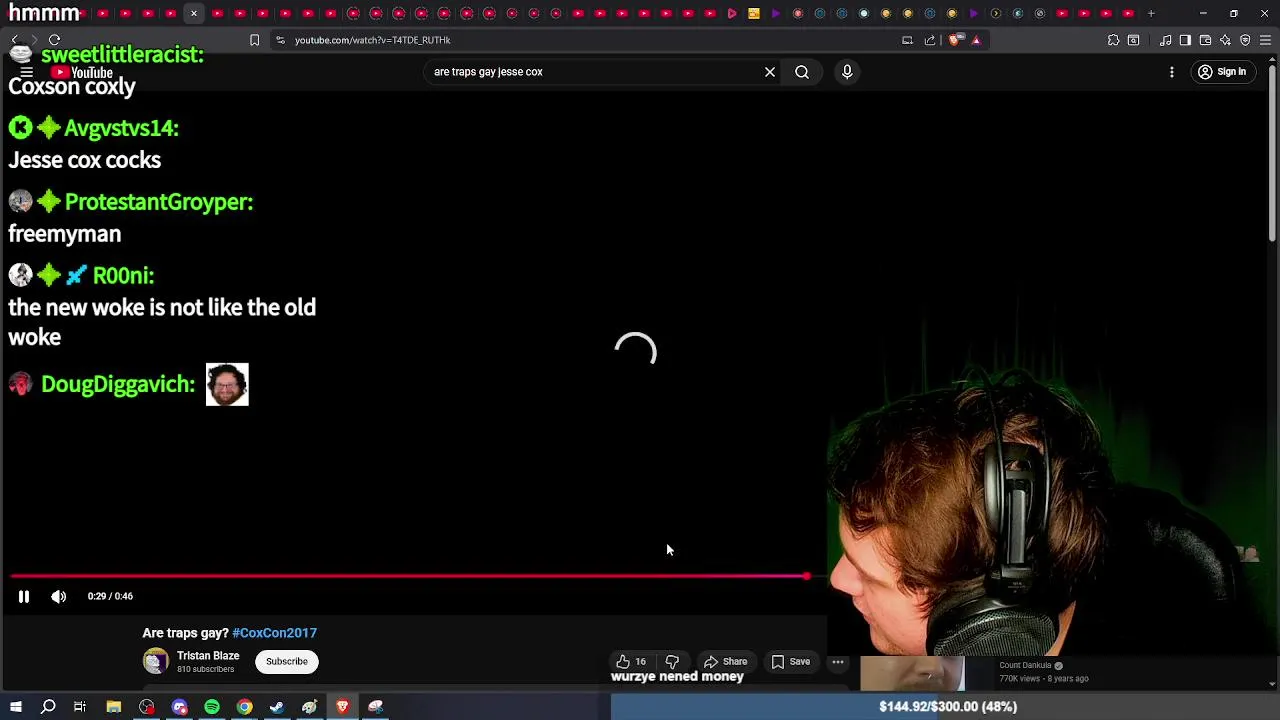The image size is (1280, 720).
Task: Open Brave Rewards triangle icon
Action: (x=976, y=40)
